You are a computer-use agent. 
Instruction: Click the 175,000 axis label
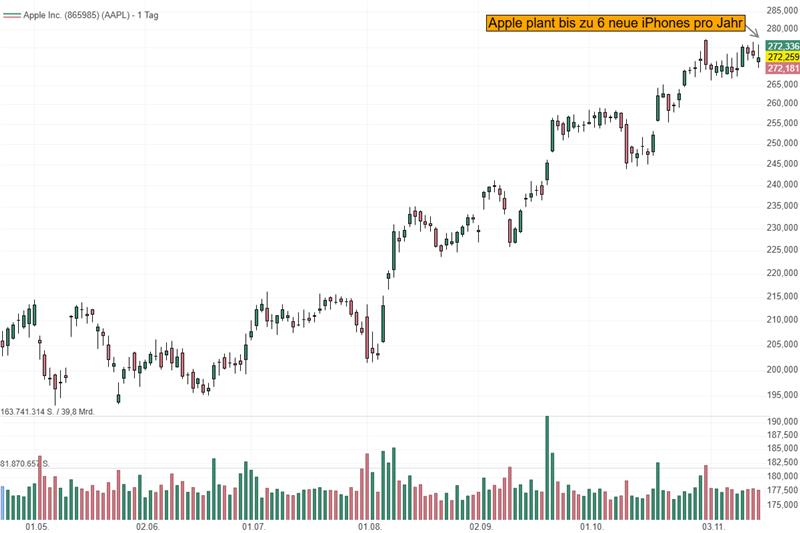click(x=782, y=505)
